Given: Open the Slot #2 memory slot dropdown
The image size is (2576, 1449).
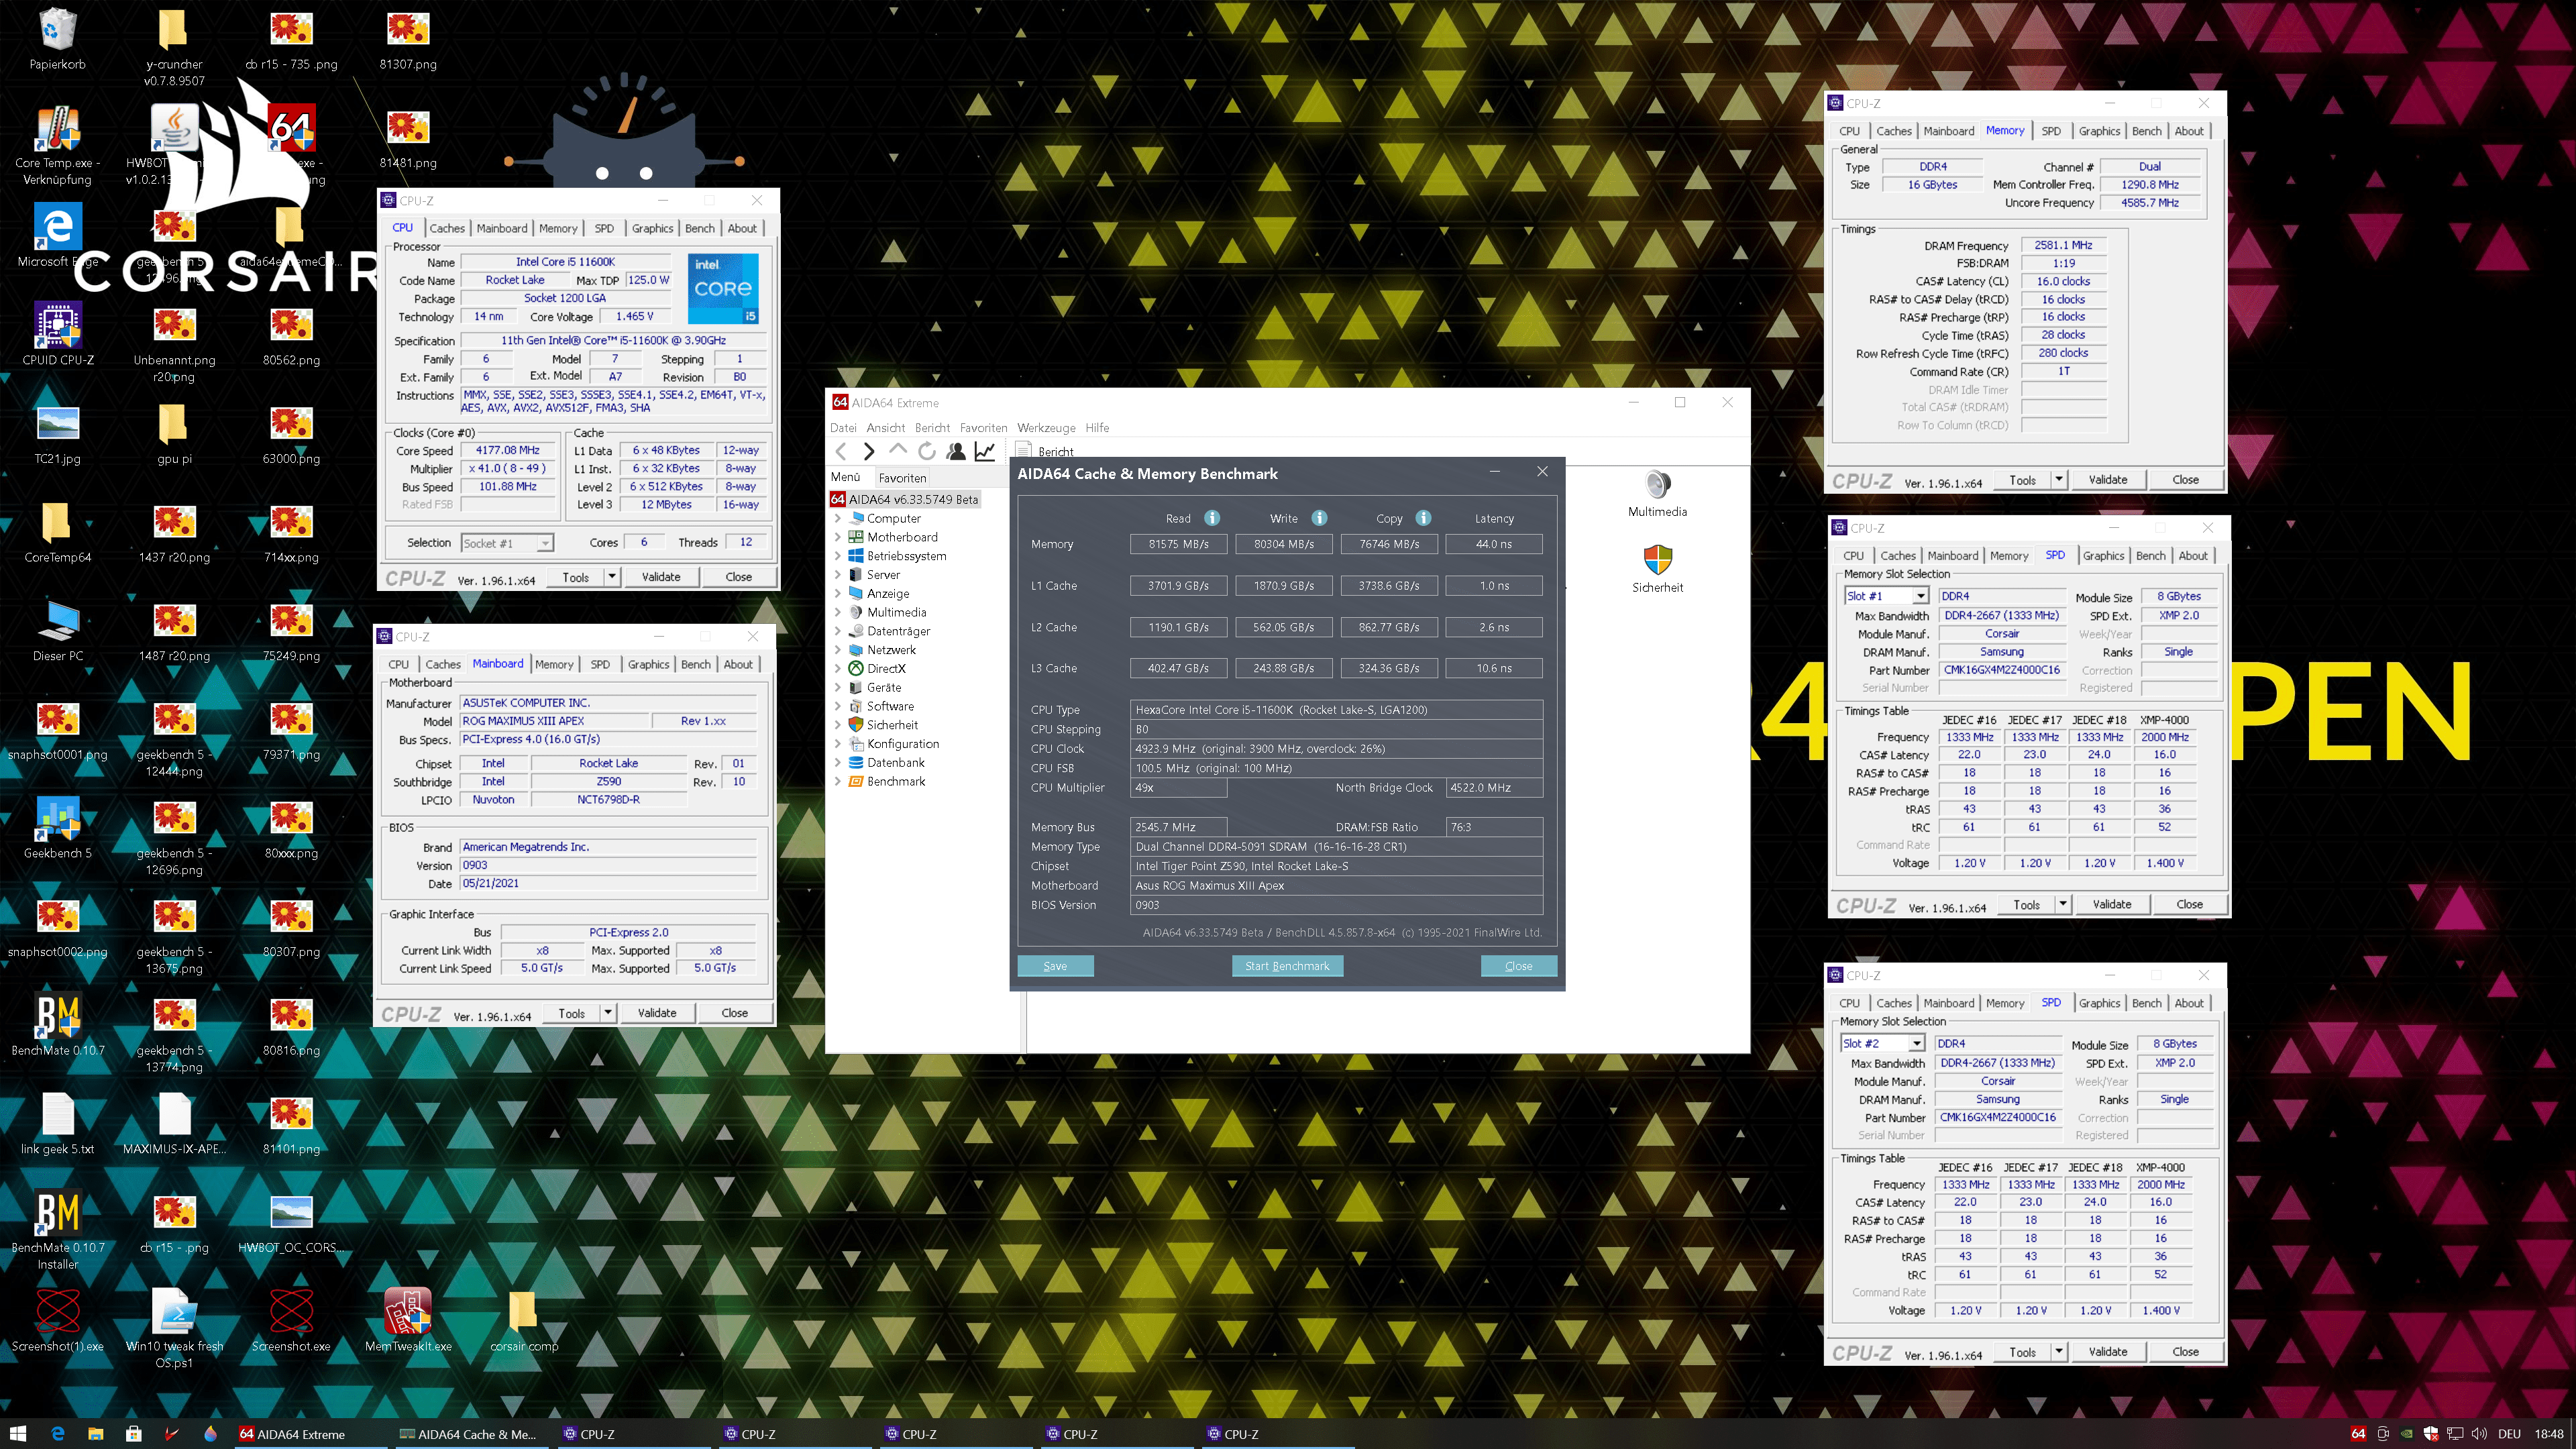Looking at the screenshot, I should tap(1916, 1043).
